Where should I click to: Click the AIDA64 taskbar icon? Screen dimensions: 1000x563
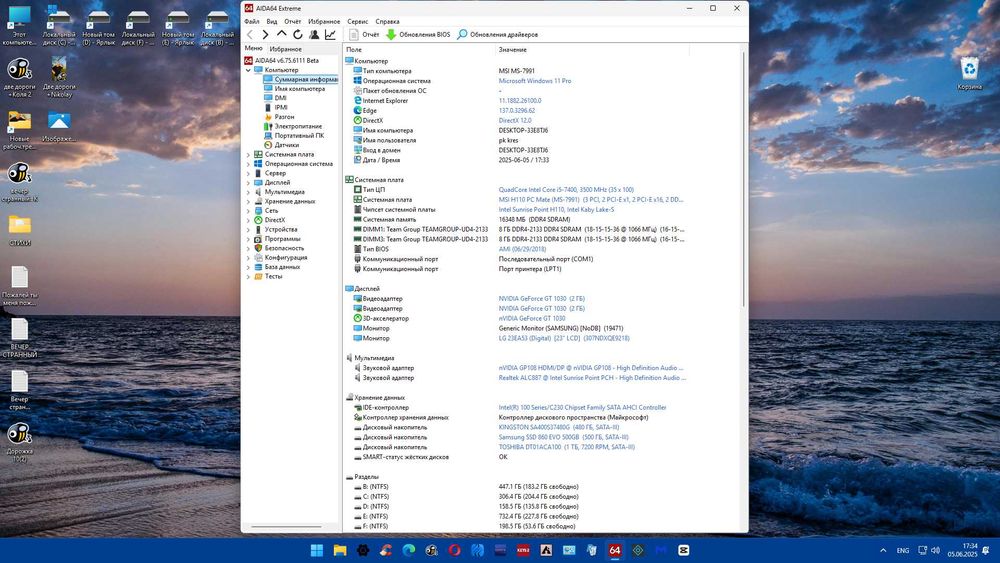tap(615, 550)
